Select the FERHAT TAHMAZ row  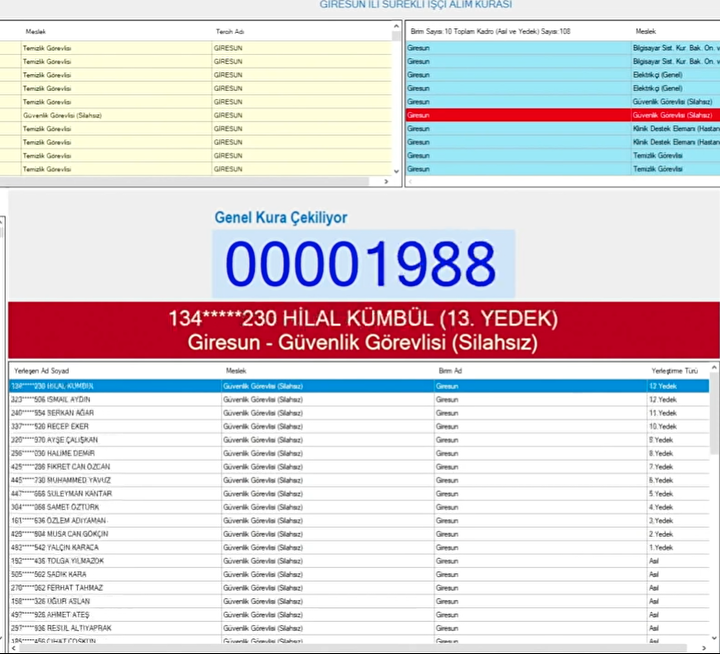coord(359,588)
